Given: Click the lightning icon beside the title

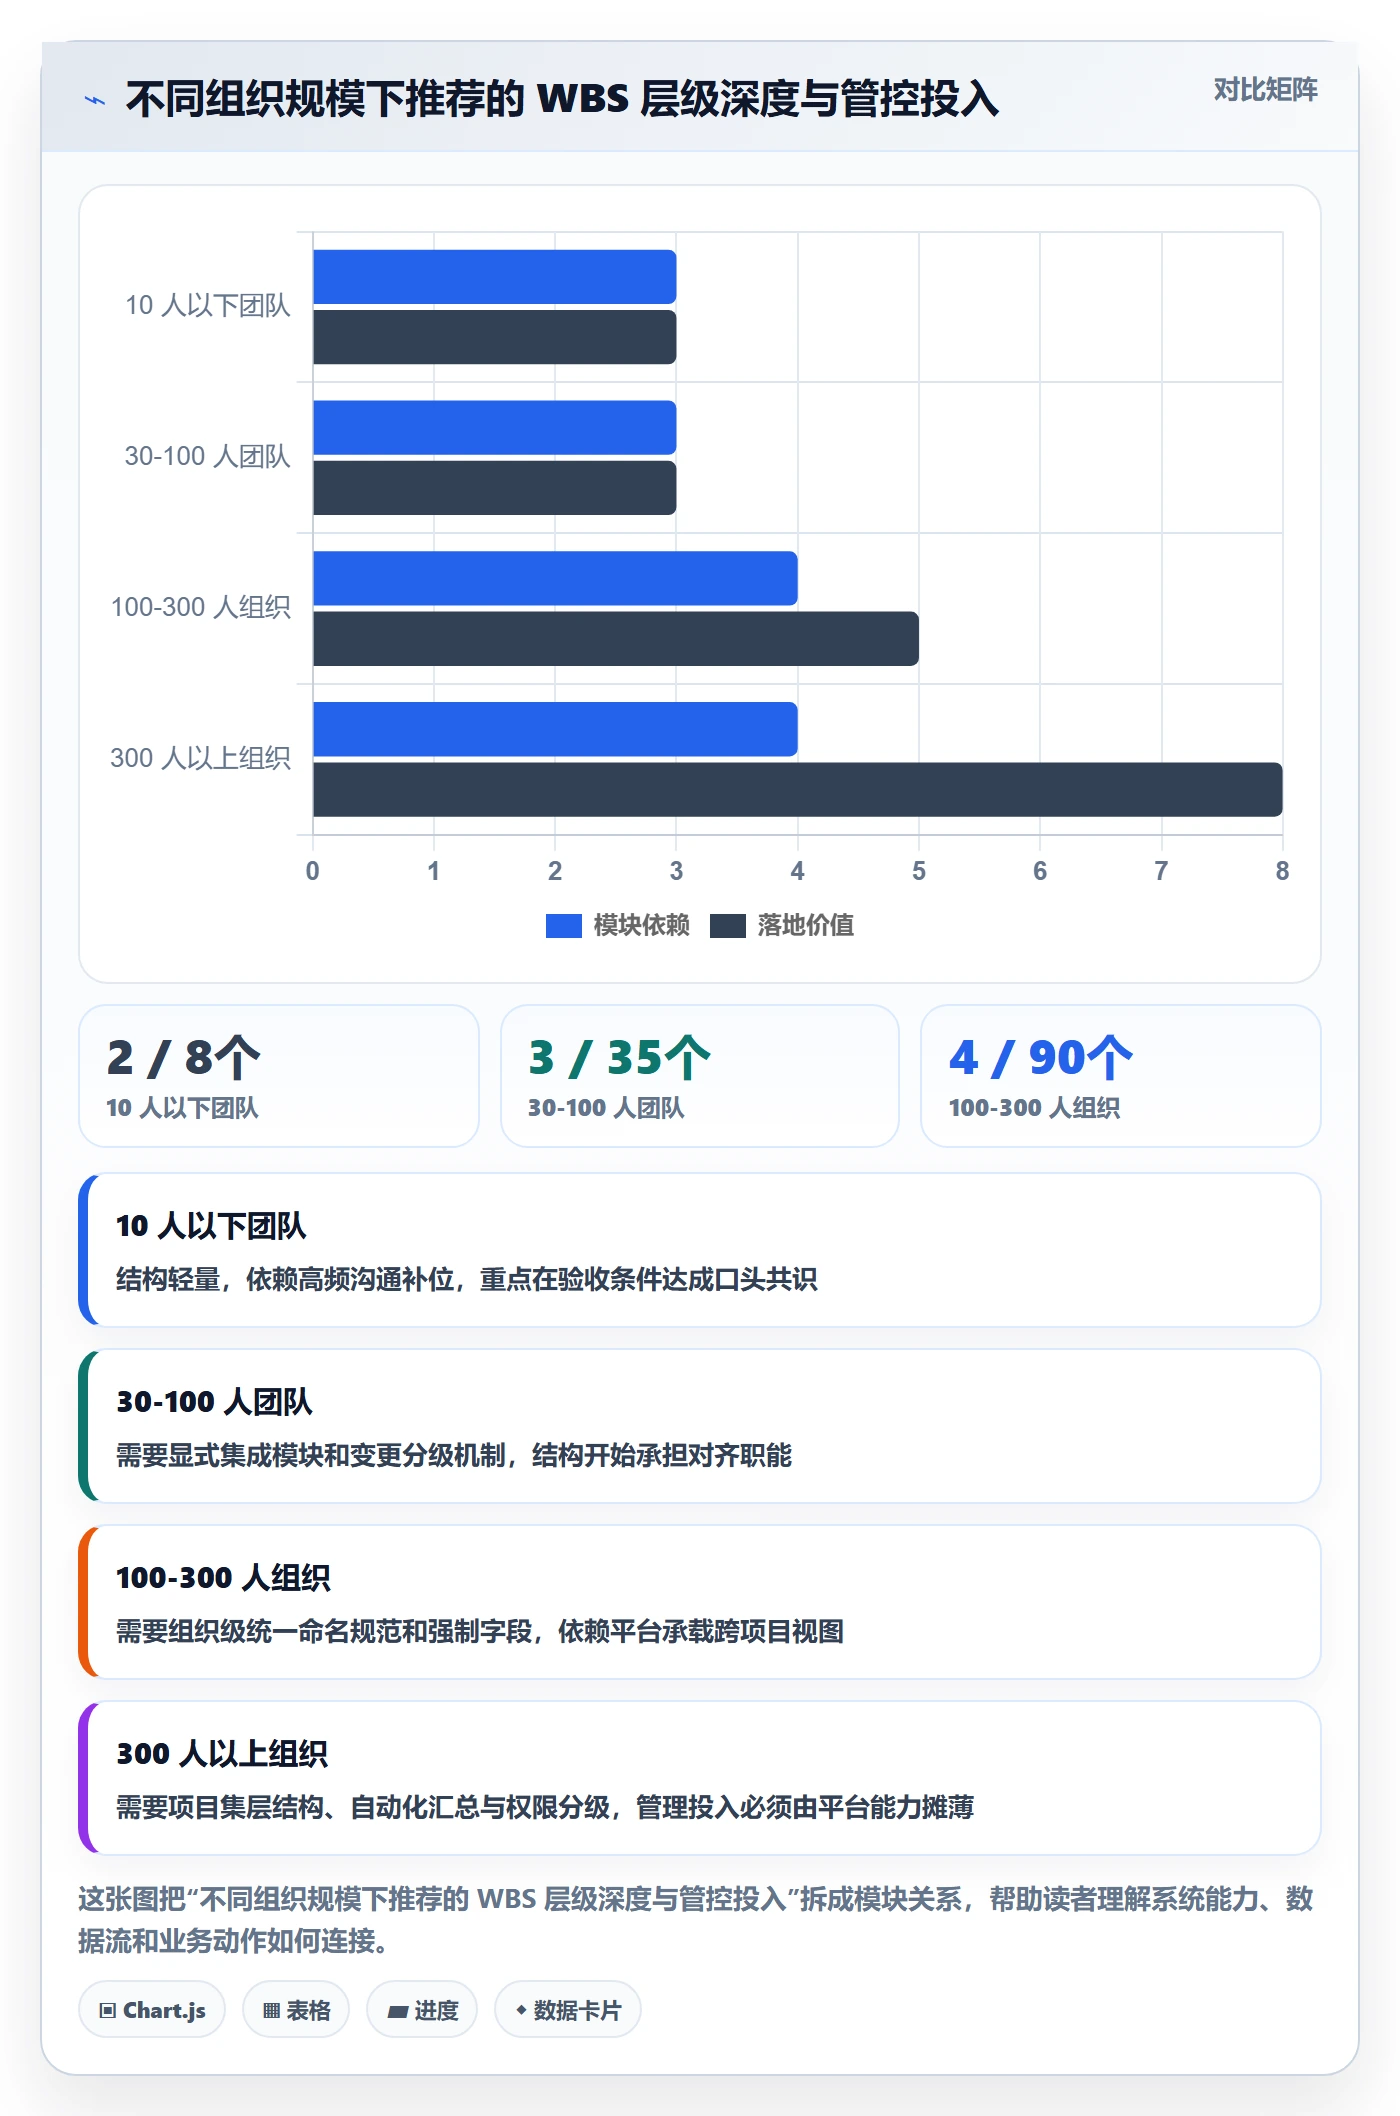Looking at the screenshot, I should pyautogui.click(x=95, y=100).
